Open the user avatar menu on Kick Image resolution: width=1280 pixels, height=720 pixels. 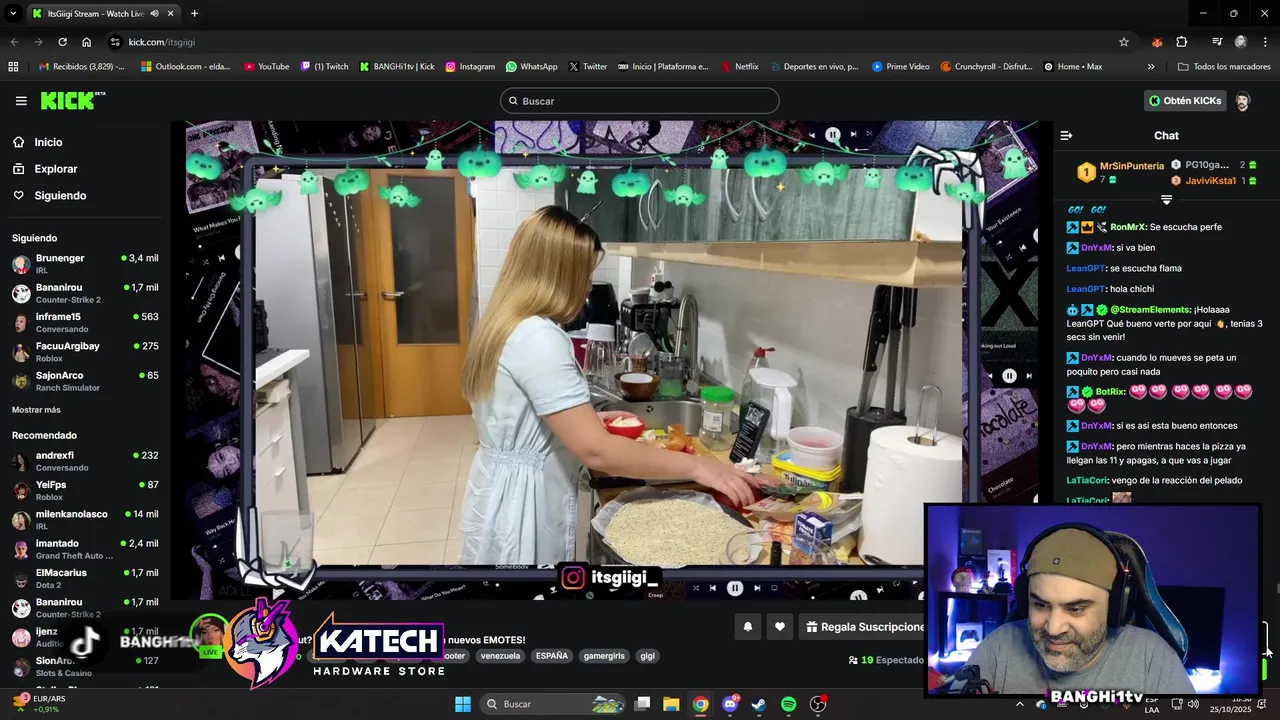(x=1242, y=101)
